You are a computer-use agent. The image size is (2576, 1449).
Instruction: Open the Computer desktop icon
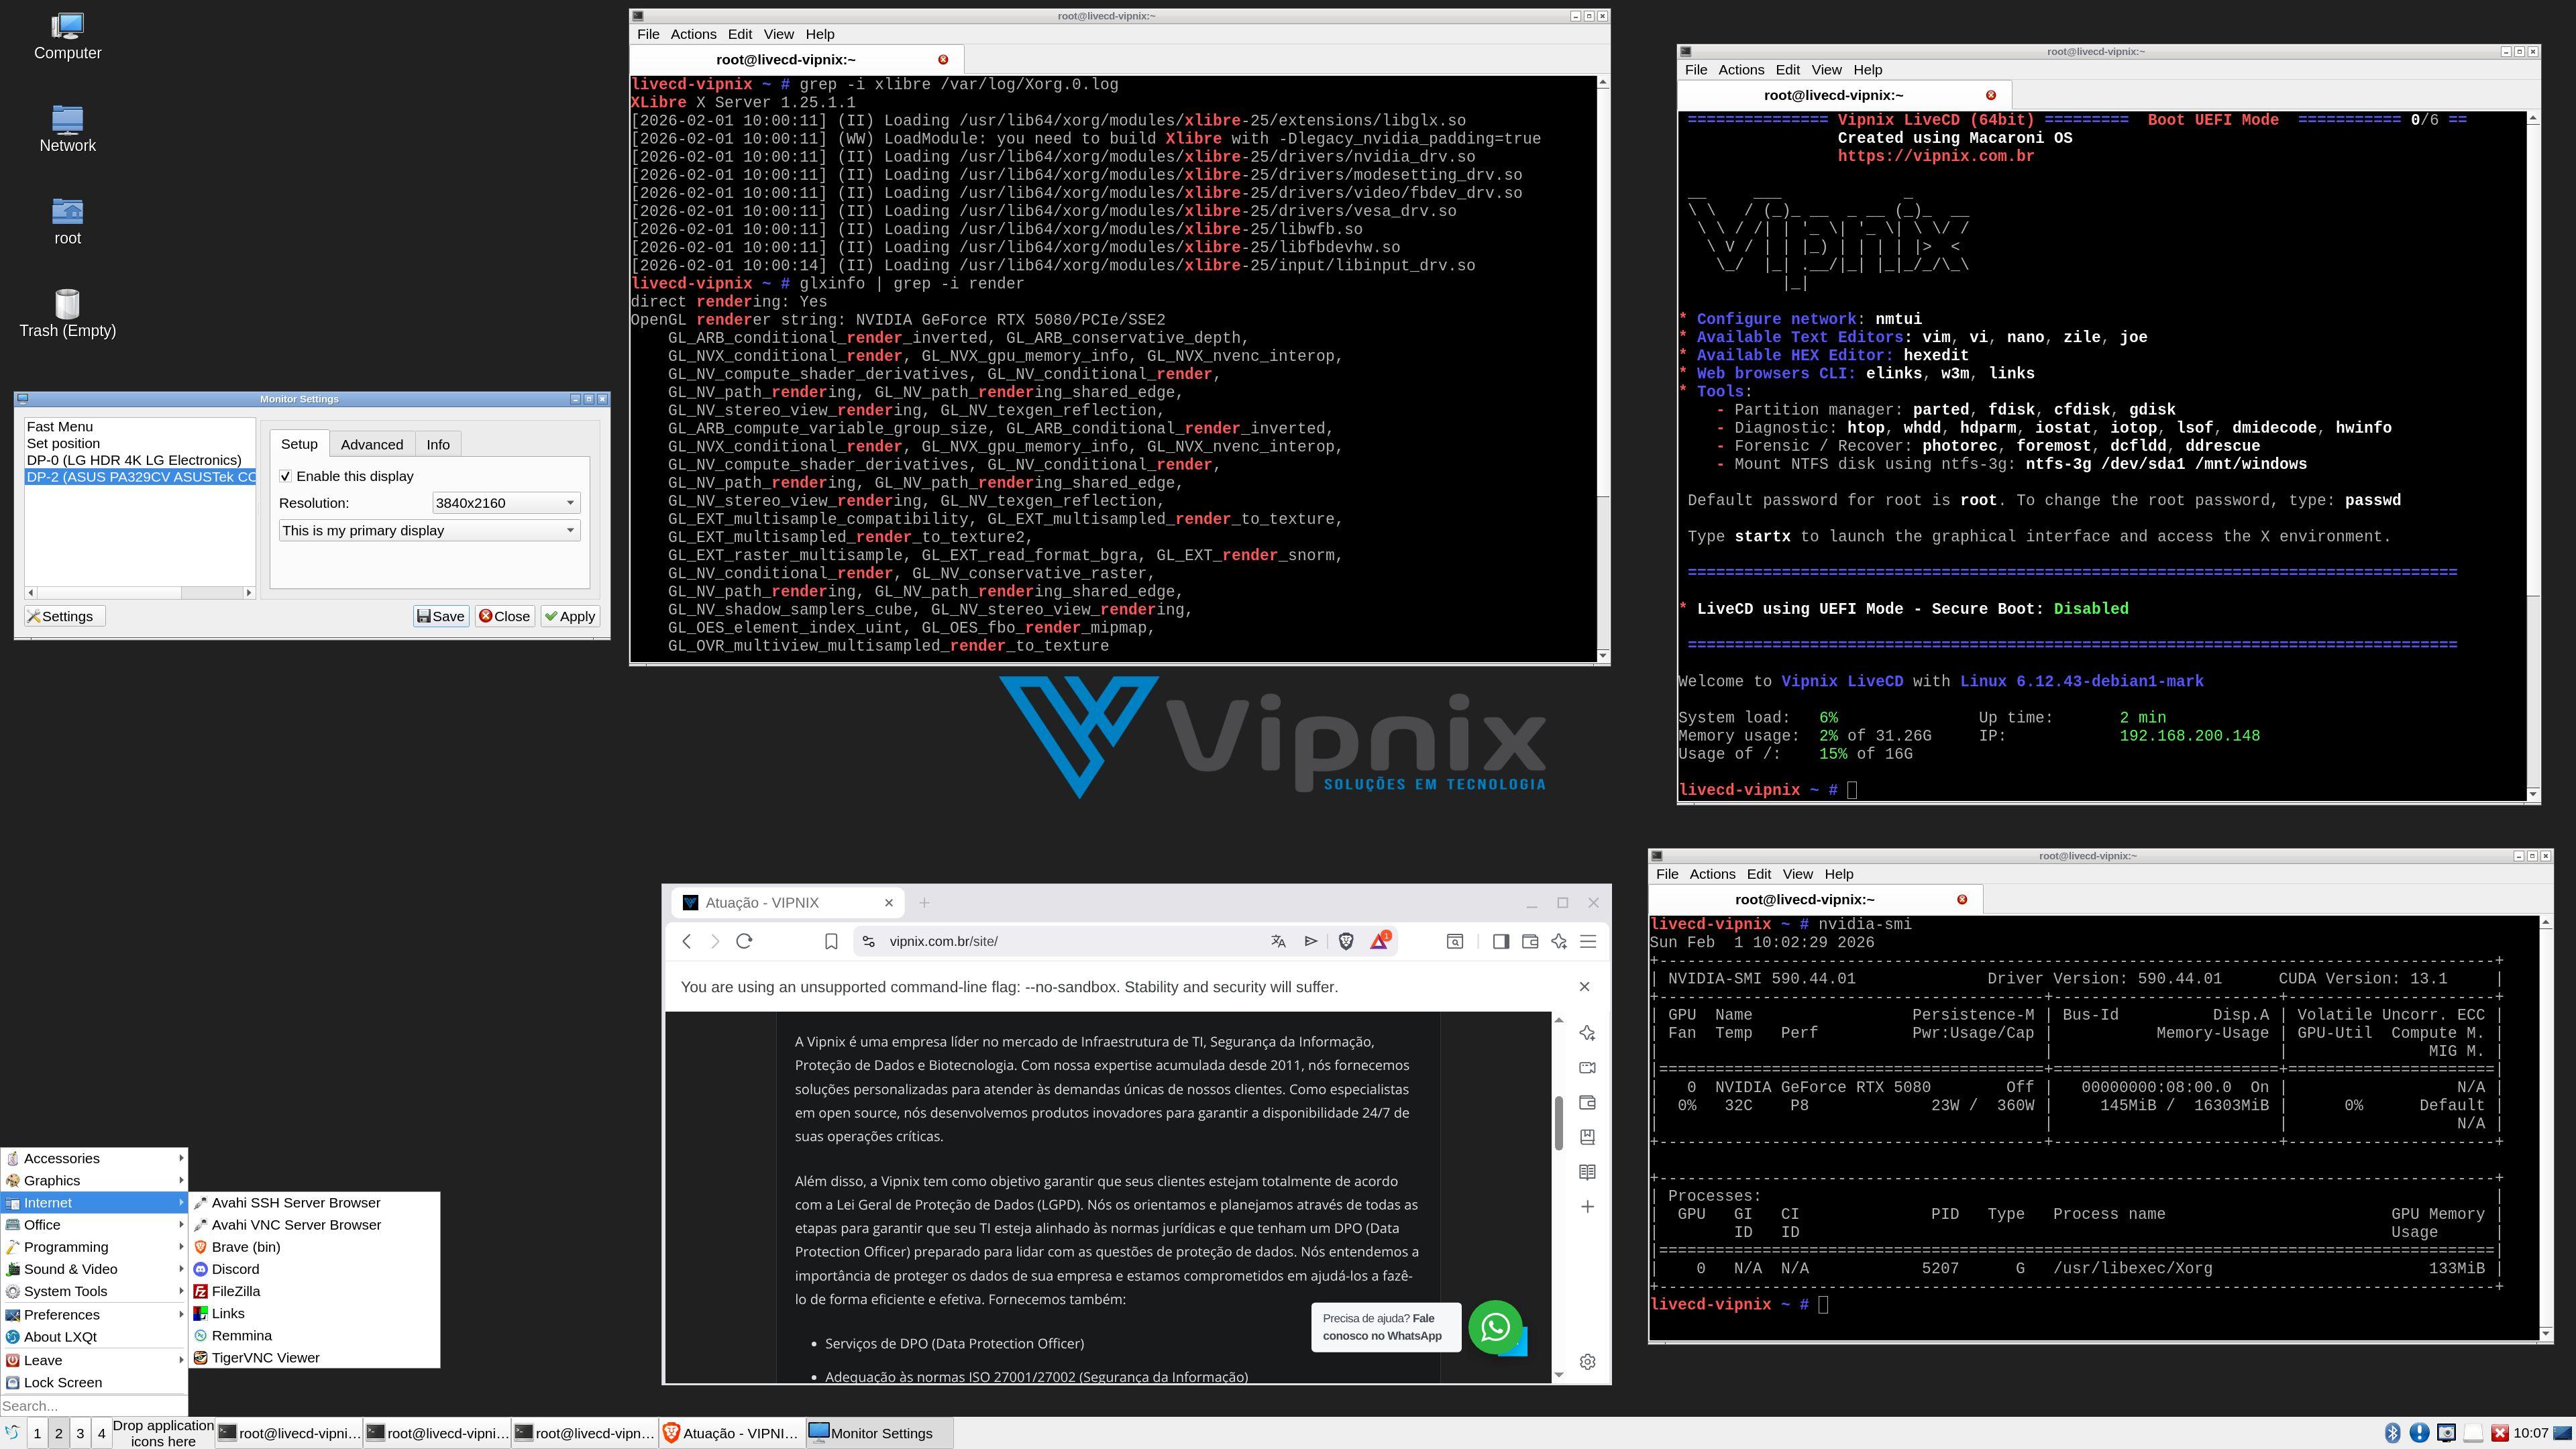(67, 37)
